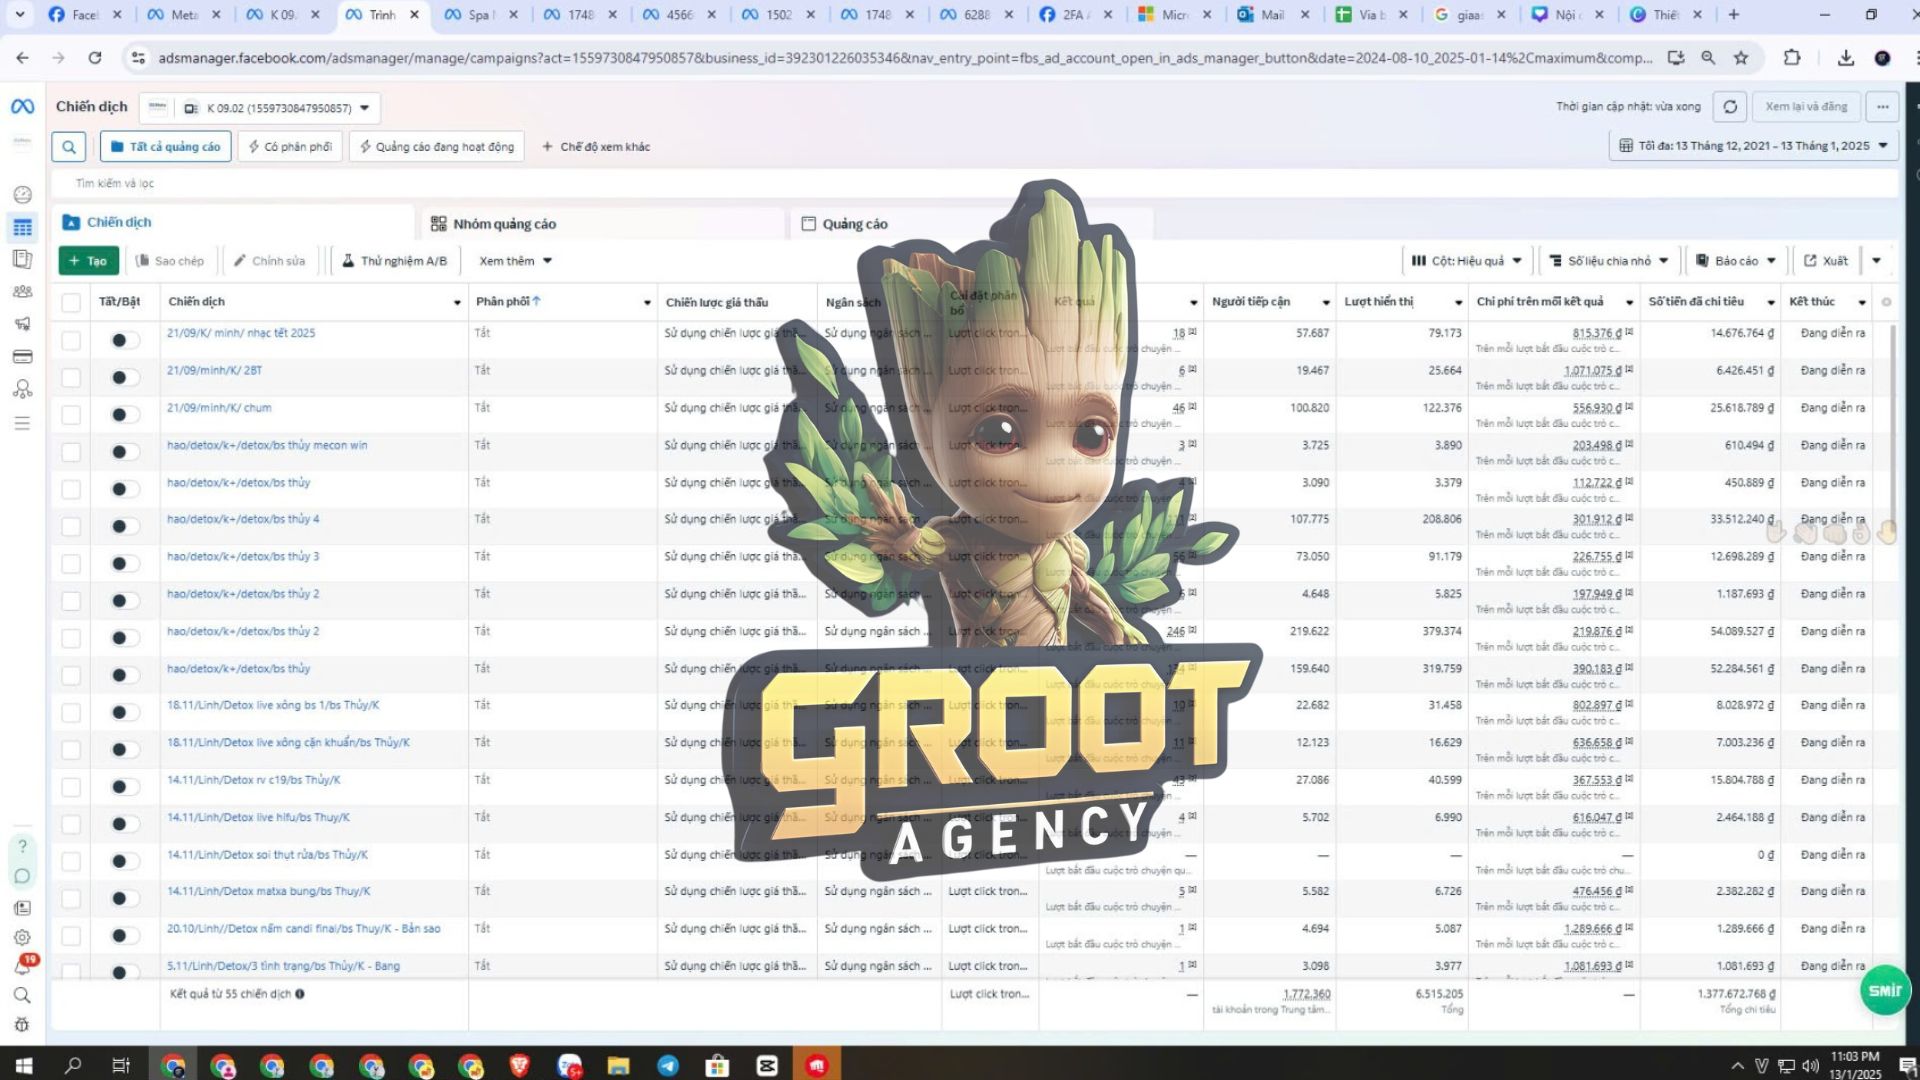Open the date range picker dropdown

(x=1753, y=146)
